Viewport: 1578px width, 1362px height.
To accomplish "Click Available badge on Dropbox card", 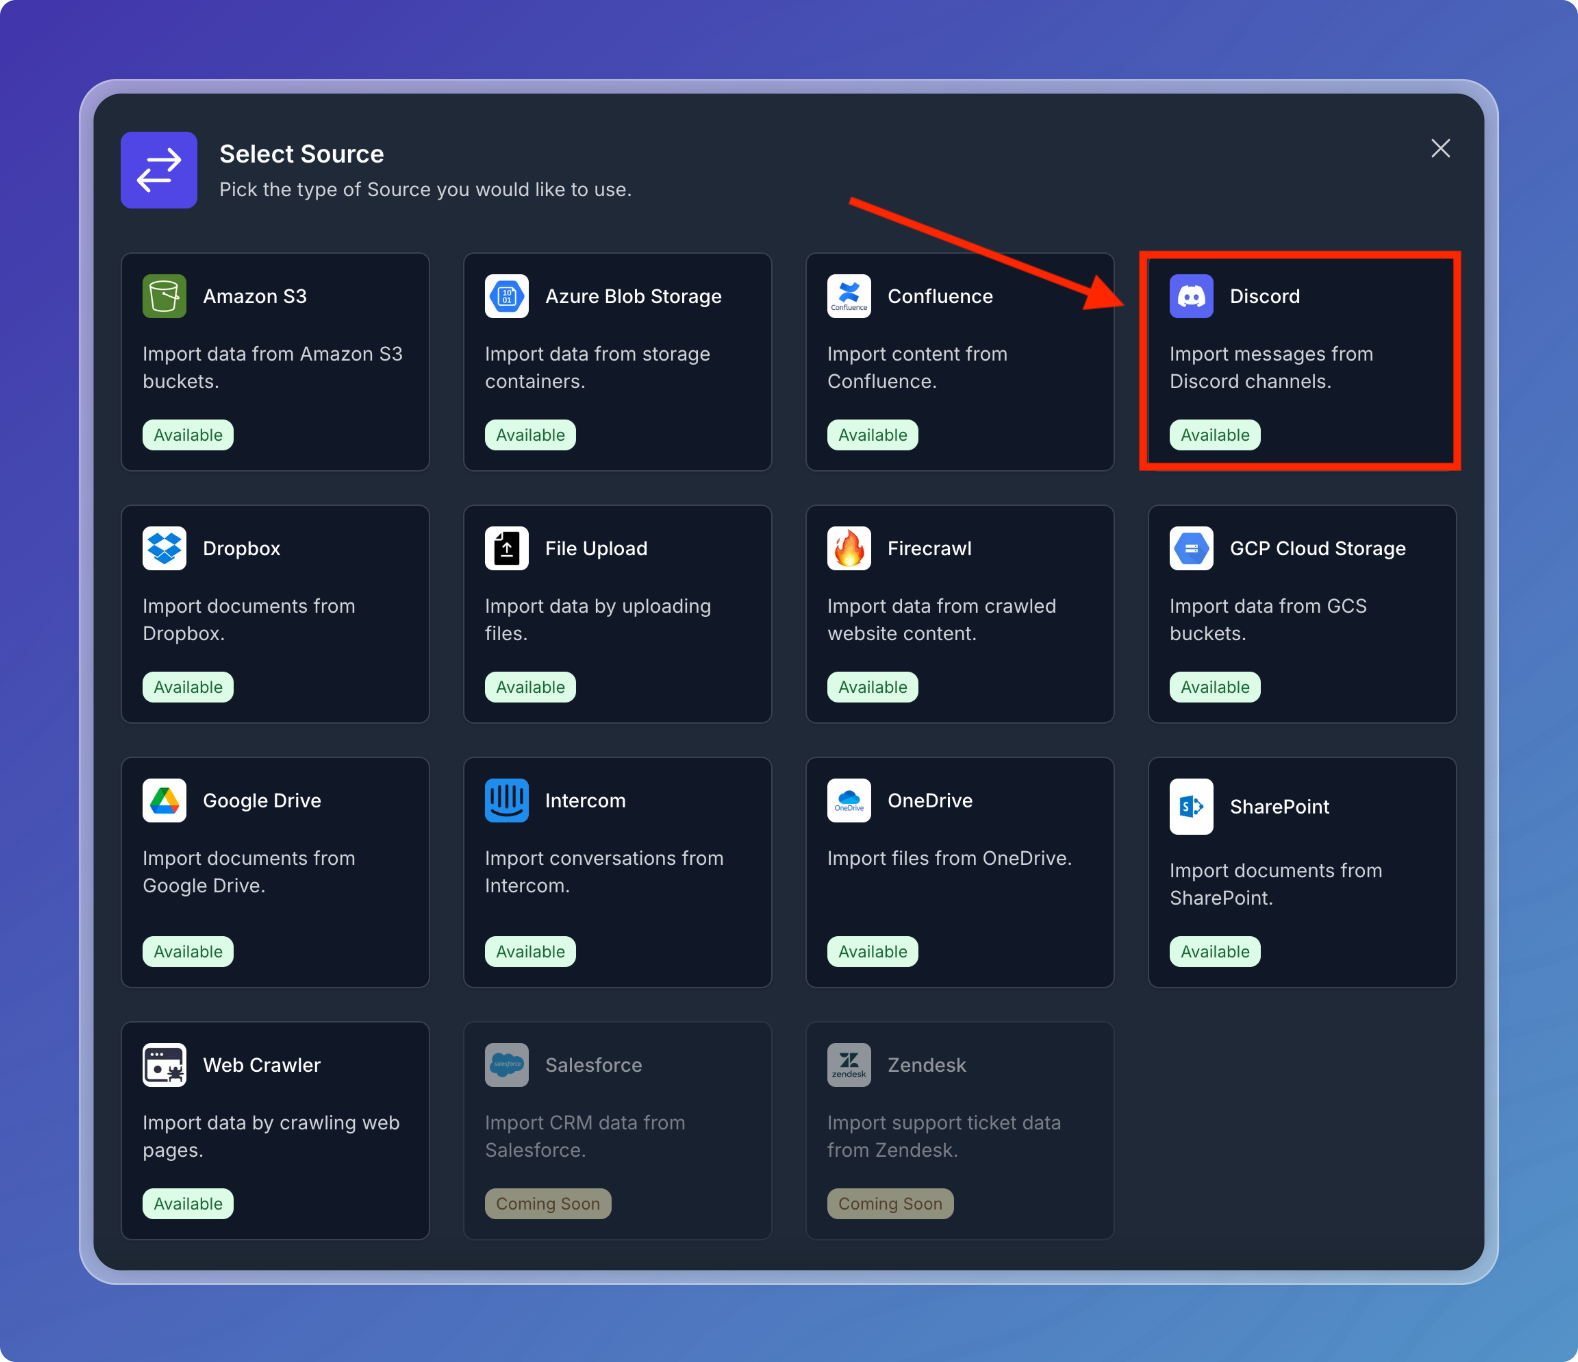I will 188,687.
